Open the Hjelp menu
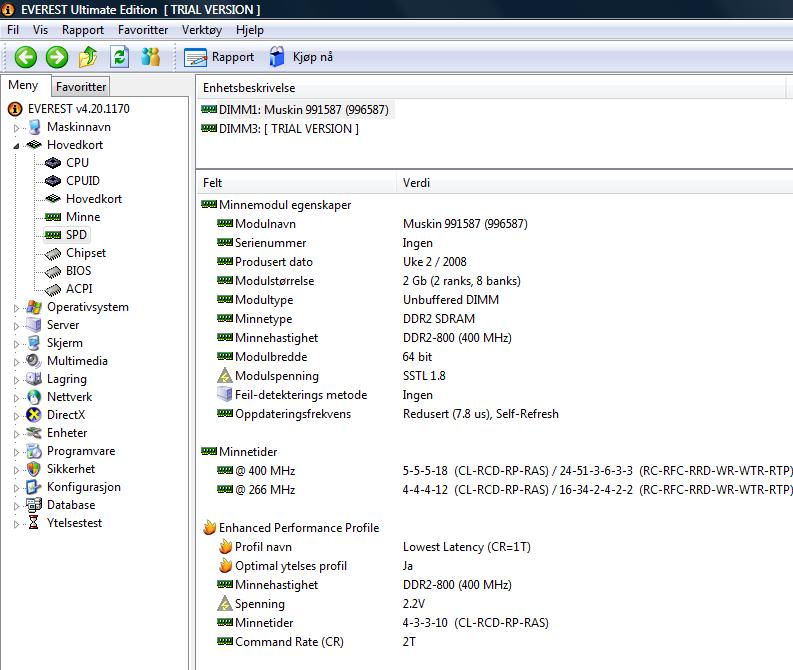Screen dimensions: 793x670 [250, 30]
